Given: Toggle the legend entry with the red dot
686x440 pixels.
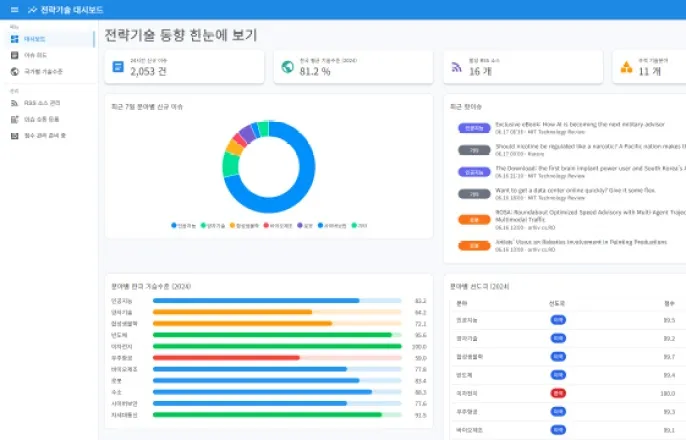Looking at the screenshot, I should [x=278, y=226].
